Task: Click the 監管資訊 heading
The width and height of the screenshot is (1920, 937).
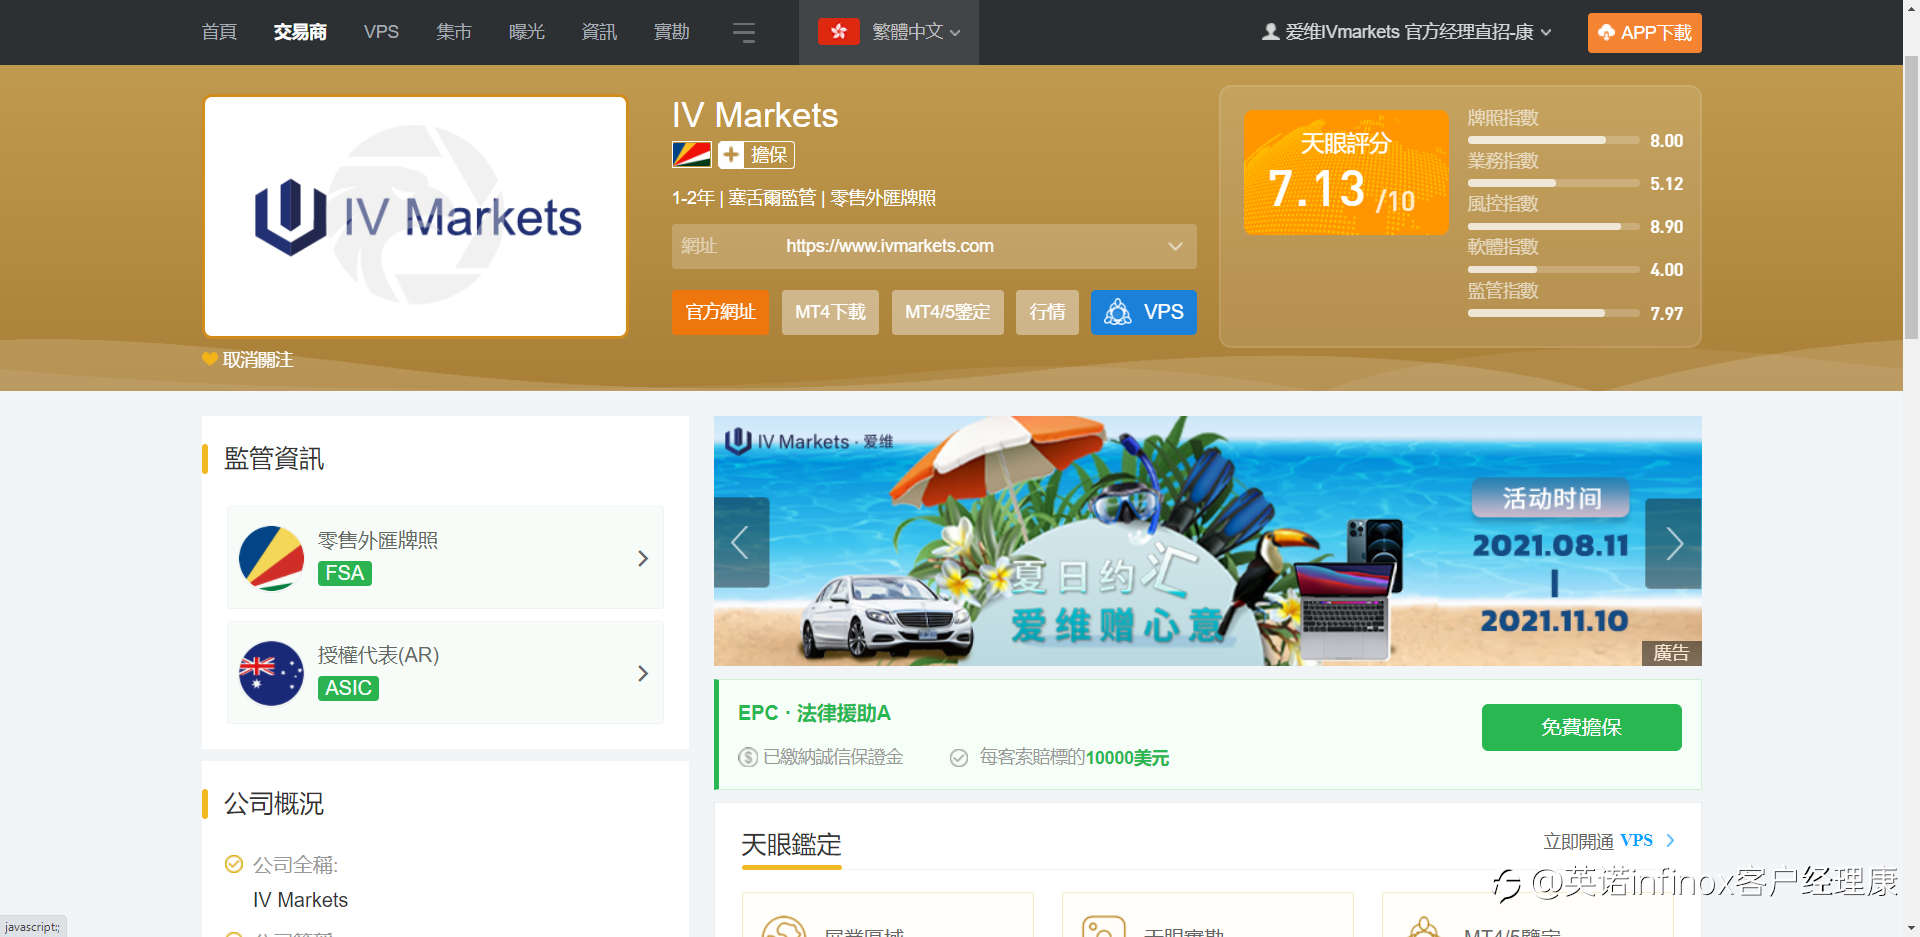Action: click(274, 458)
